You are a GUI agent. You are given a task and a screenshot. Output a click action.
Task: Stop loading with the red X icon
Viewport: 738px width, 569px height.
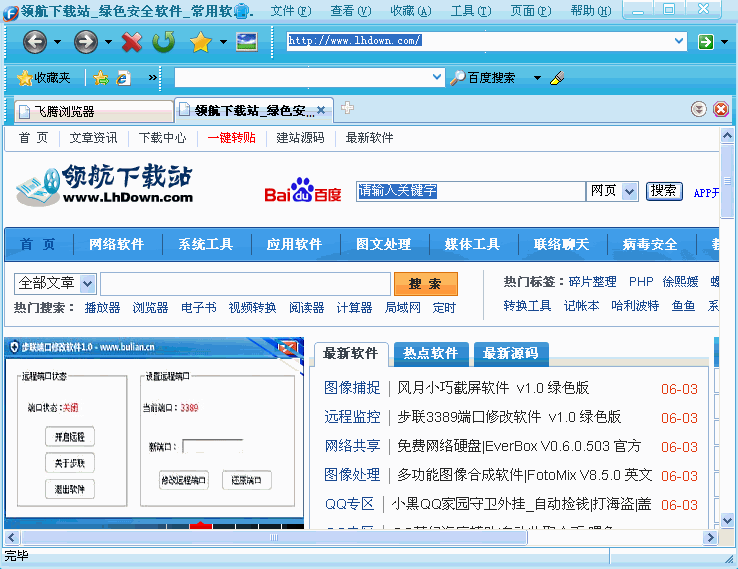point(132,42)
